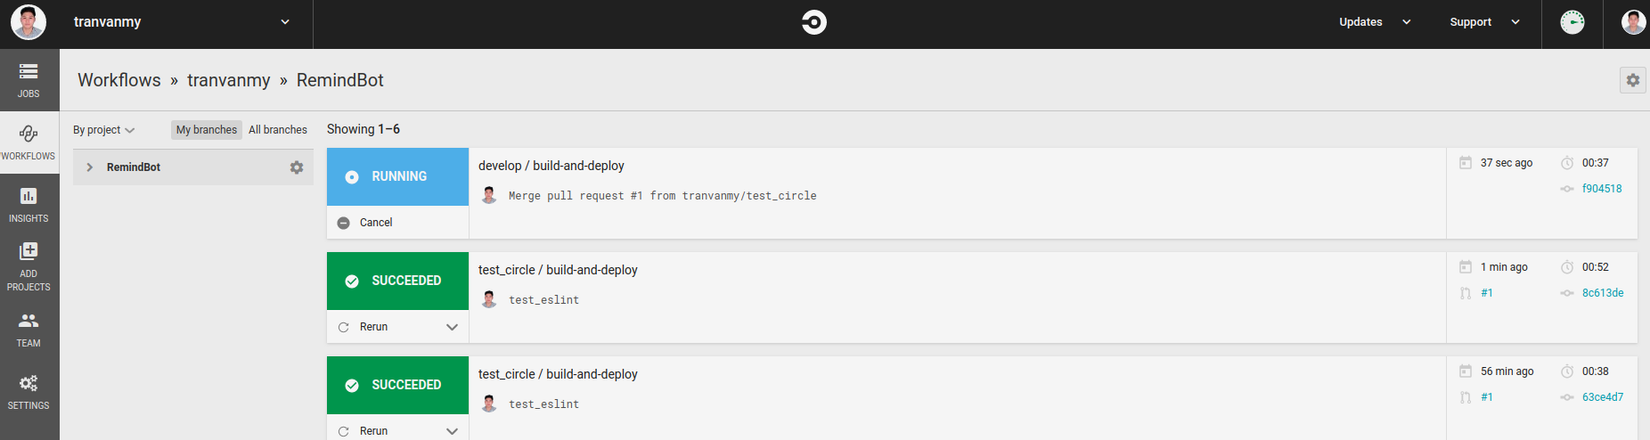Open the By project dropdown
This screenshot has width=1650, height=440.
click(103, 130)
